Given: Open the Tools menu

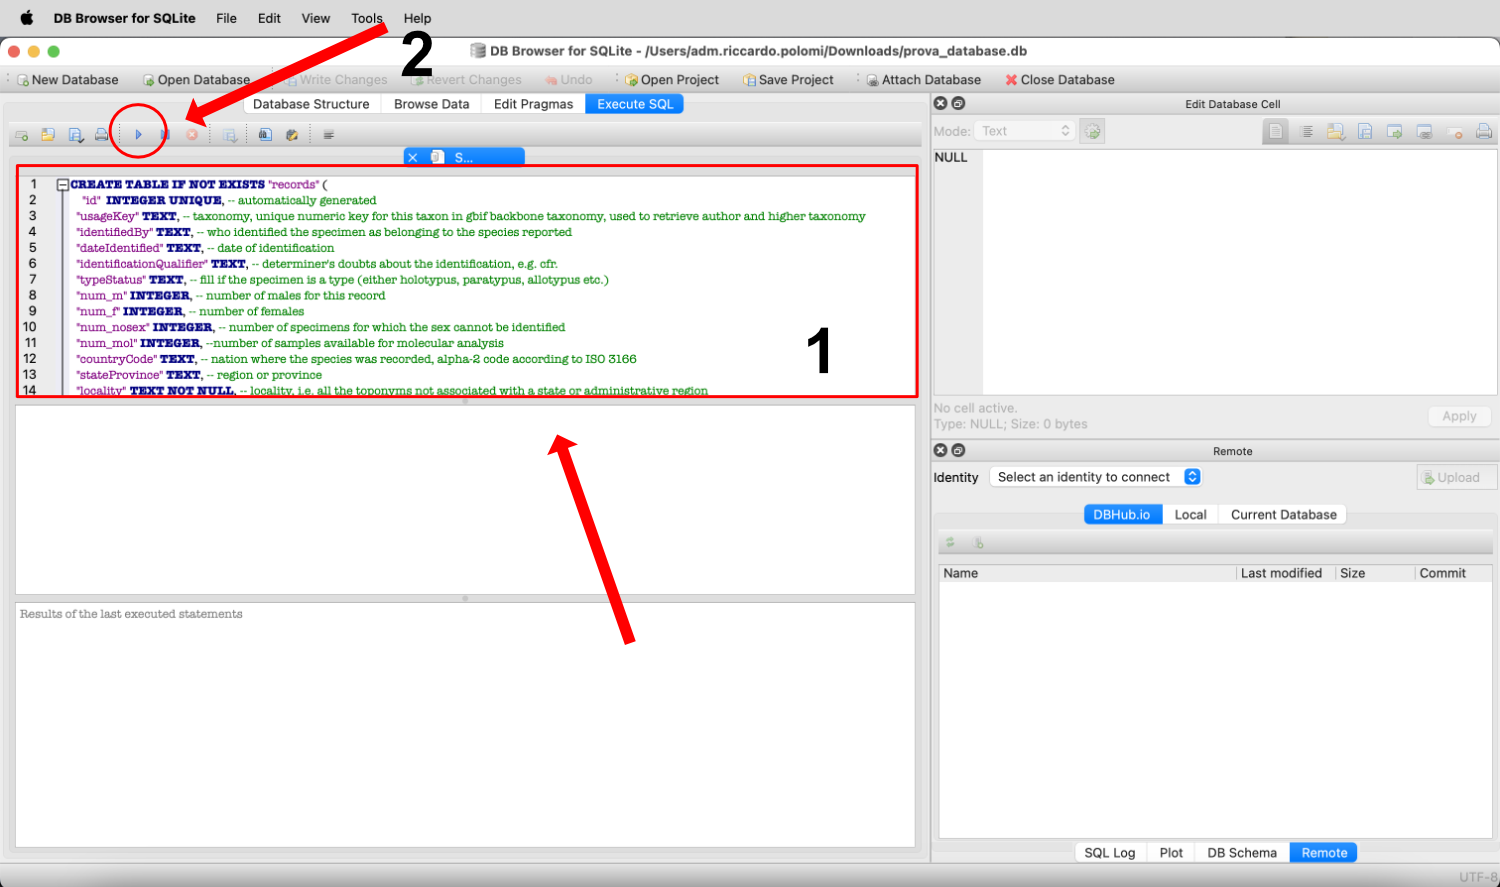Looking at the screenshot, I should [367, 18].
